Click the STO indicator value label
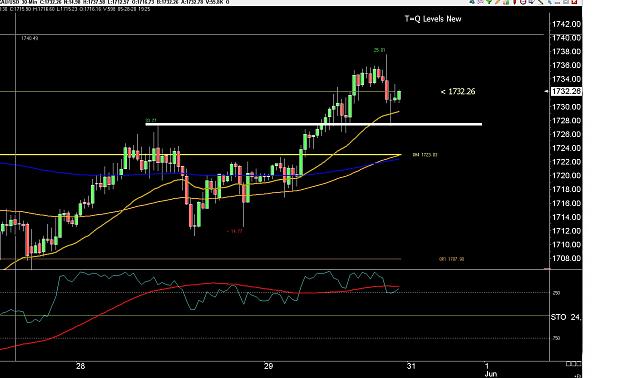Screen dimensions: 625x378 pyautogui.click(x=566, y=317)
